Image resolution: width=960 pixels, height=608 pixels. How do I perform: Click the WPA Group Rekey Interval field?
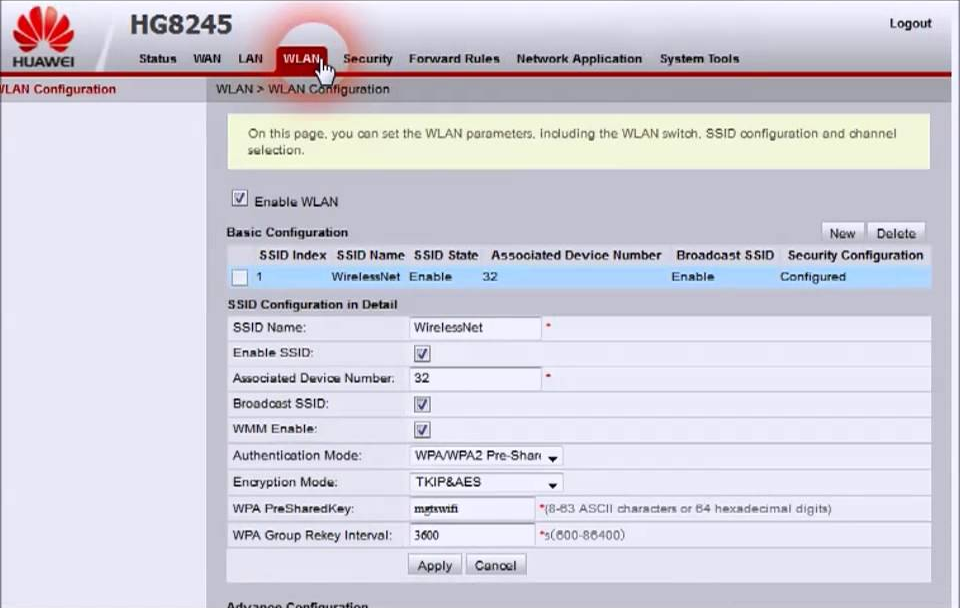tap(472, 535)
